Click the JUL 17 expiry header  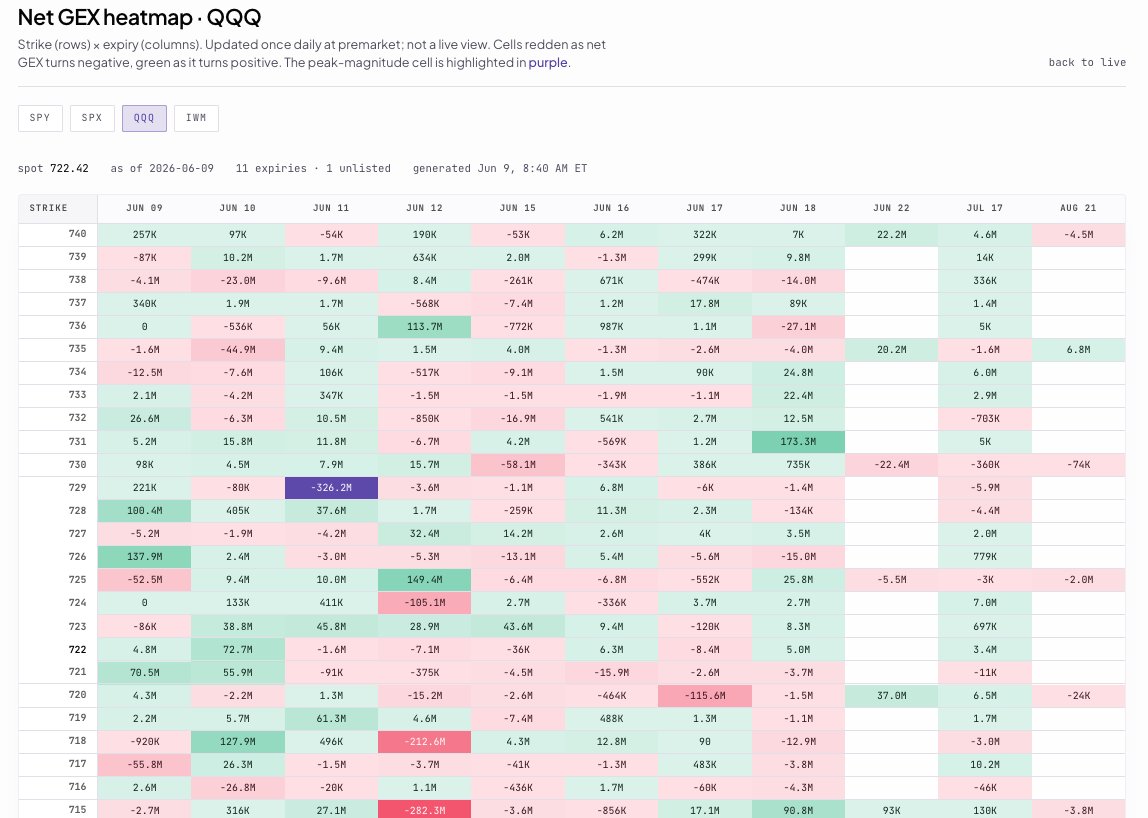pos(985,208)
